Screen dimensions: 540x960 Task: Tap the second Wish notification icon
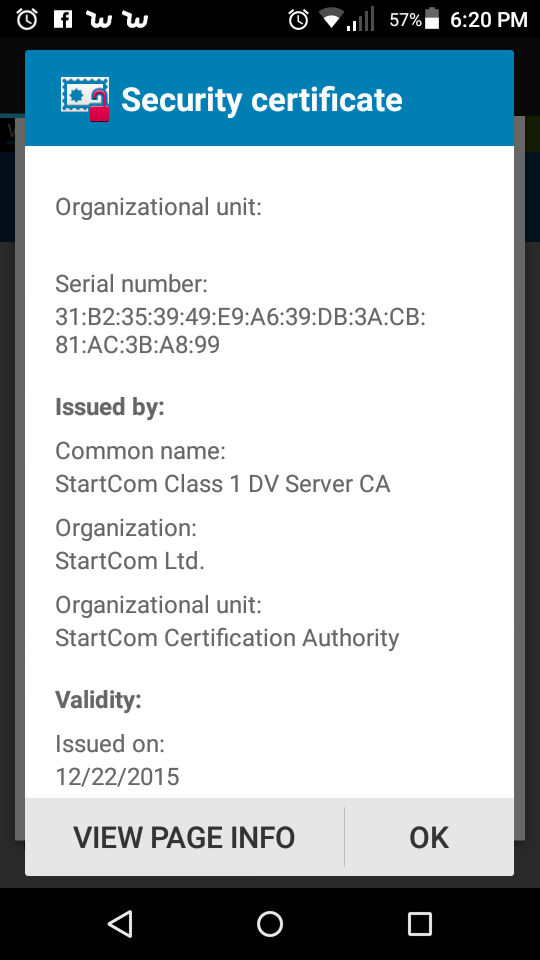pos(135,20)
